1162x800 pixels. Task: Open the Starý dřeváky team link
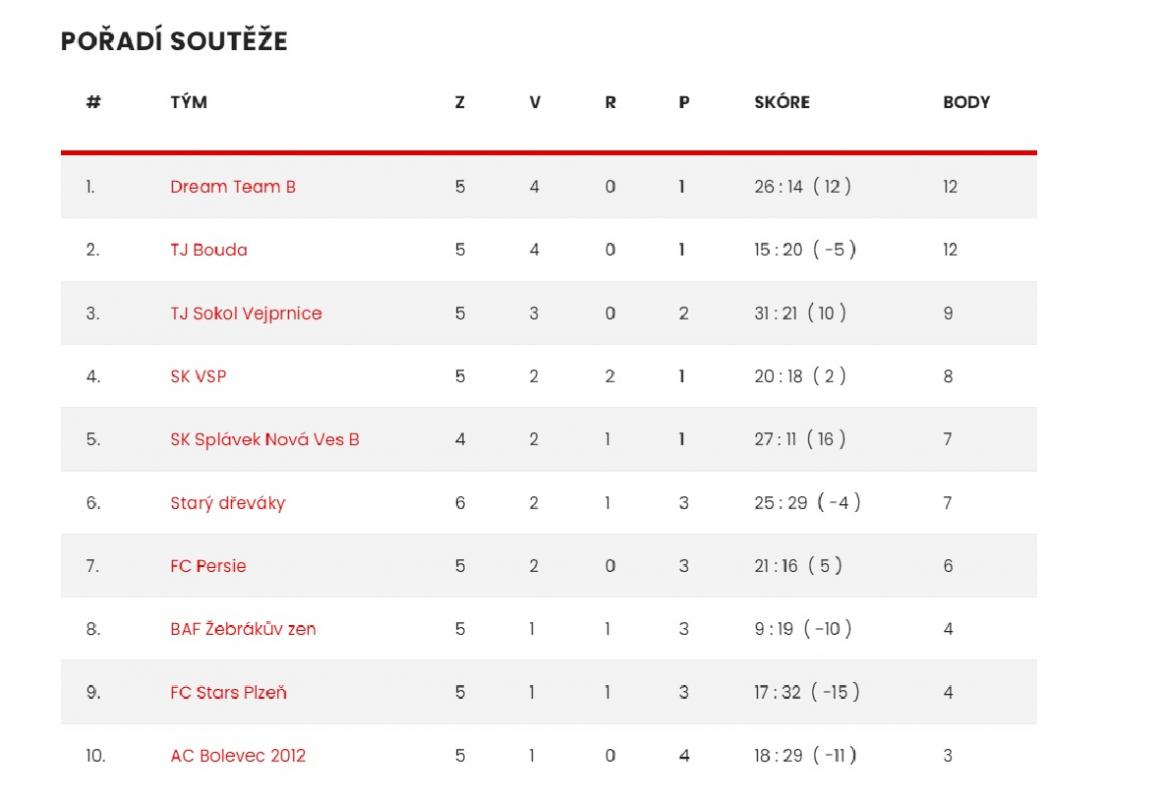tap(228, 503)
